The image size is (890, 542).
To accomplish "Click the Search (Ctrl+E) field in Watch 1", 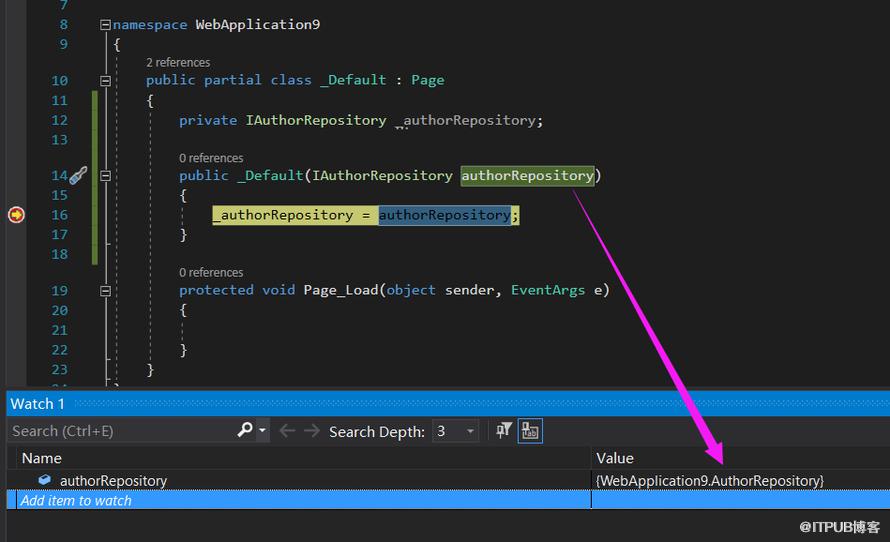I will [122, 431].
